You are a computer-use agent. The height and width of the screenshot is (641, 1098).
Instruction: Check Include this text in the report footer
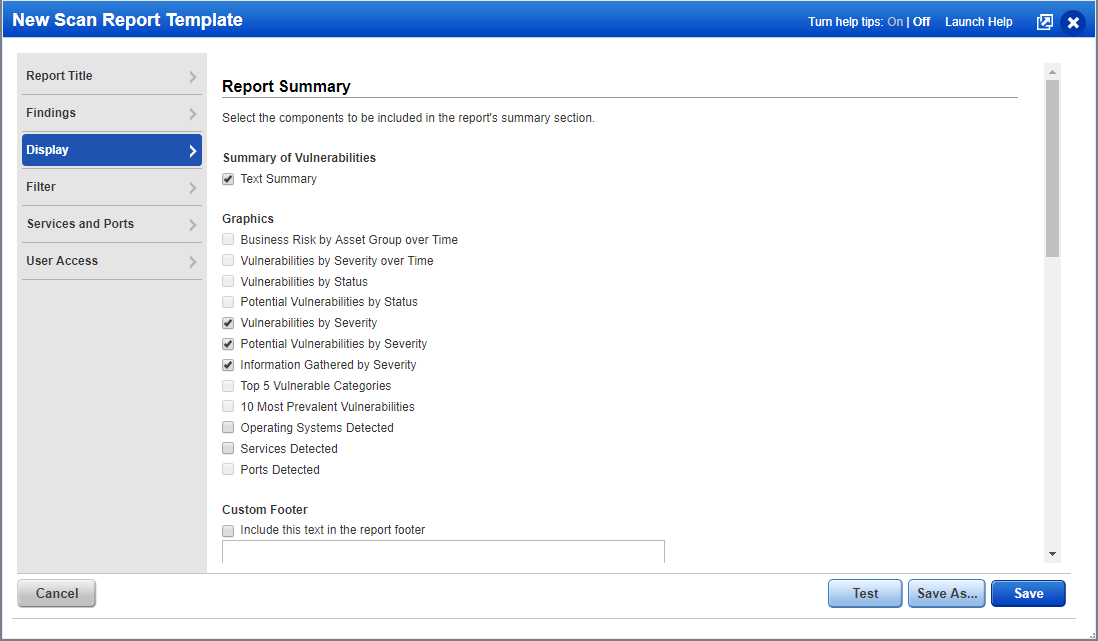click(228, 530)
